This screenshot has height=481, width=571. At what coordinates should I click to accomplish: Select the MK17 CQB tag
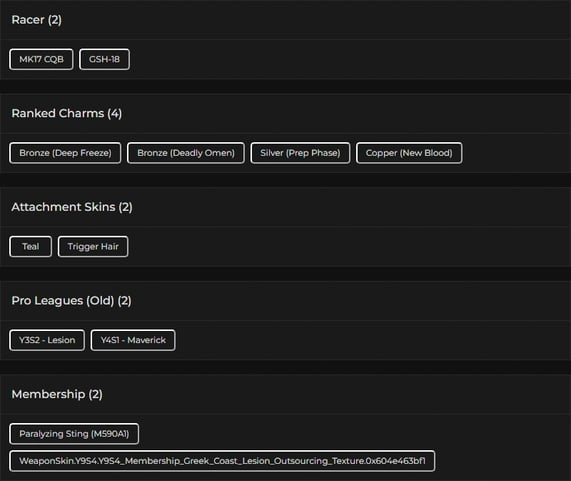tap(41, 59)
